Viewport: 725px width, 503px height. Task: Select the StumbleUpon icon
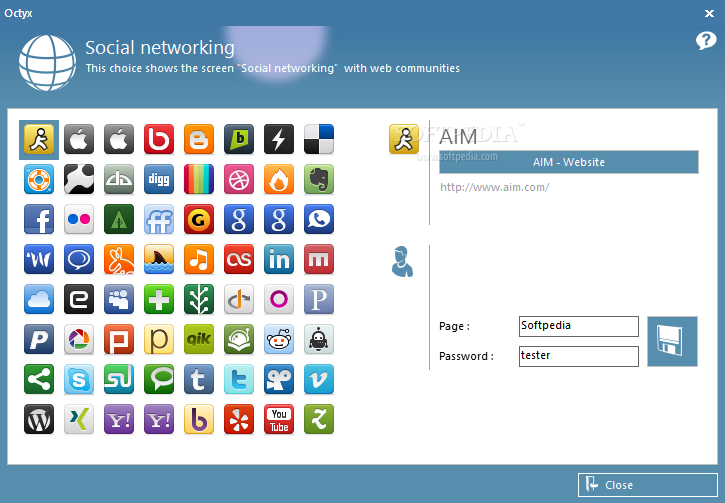click(x=119, y=379)
